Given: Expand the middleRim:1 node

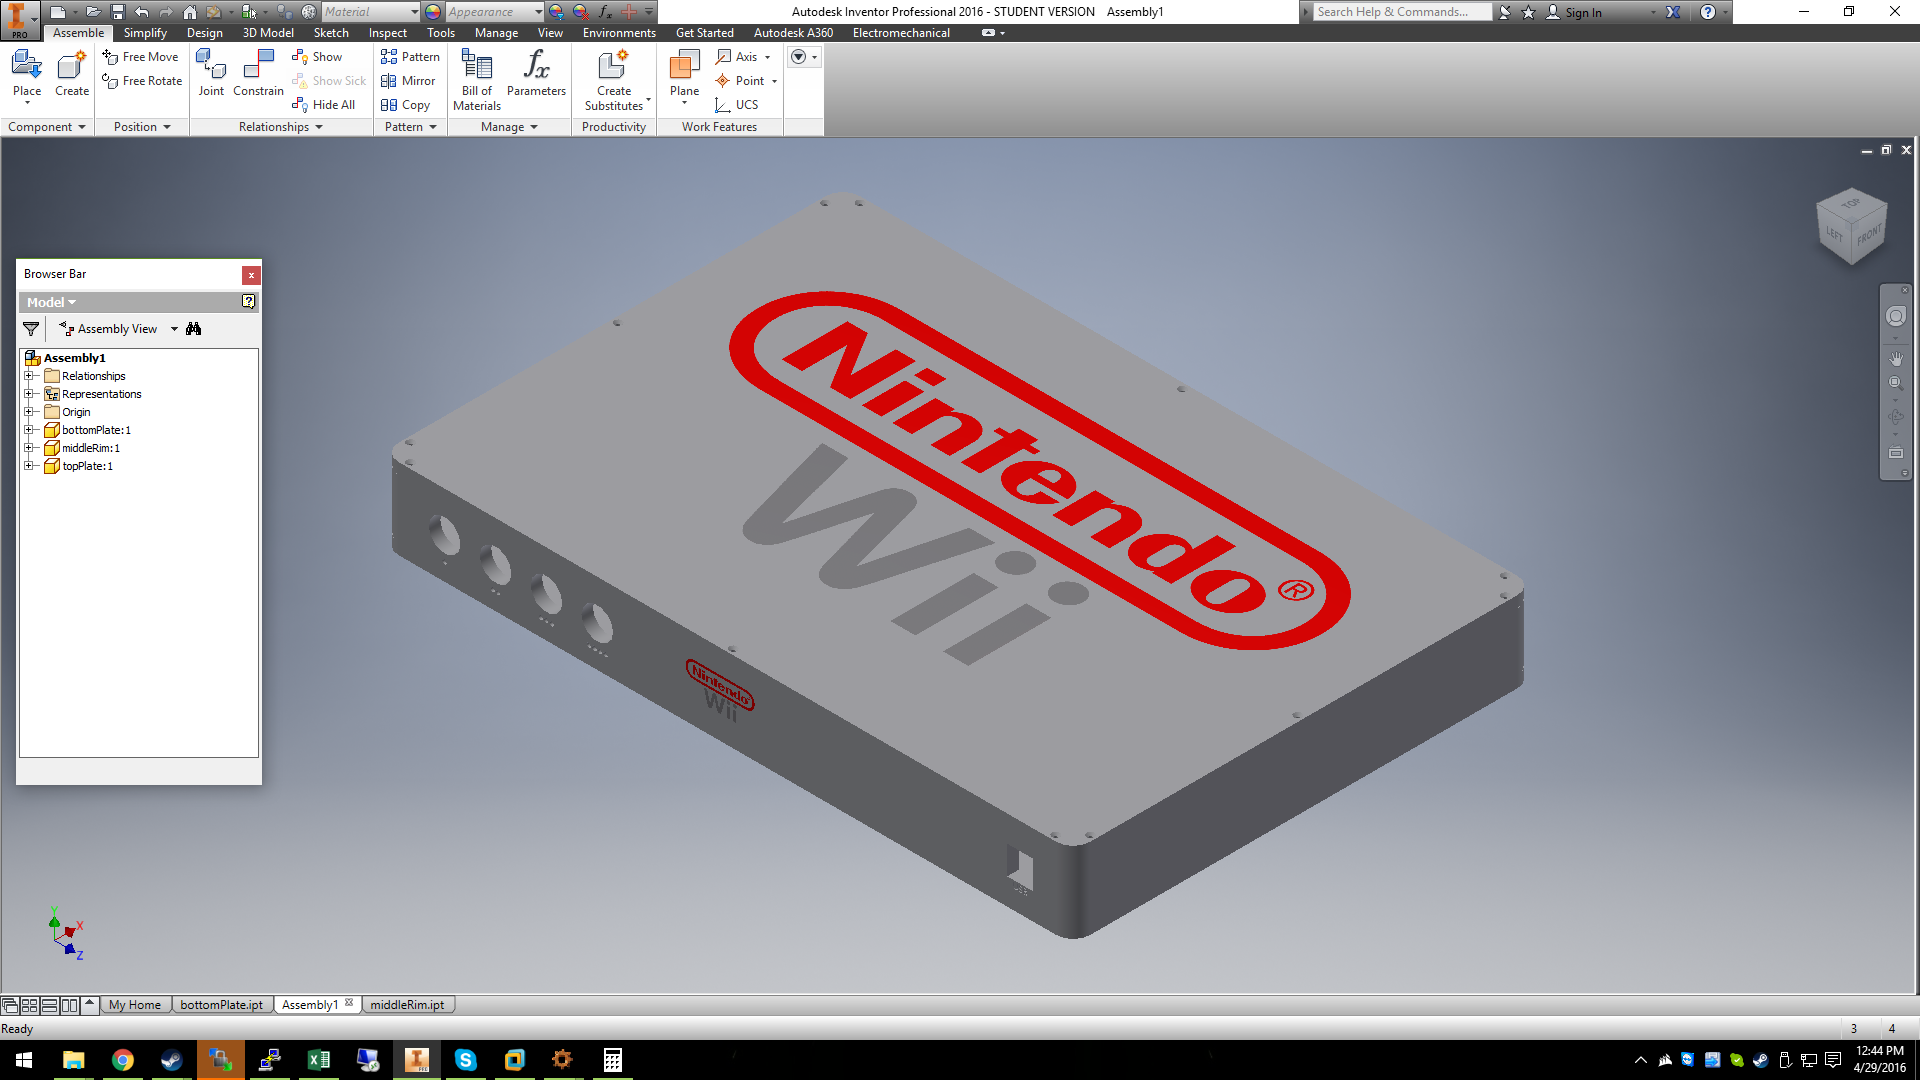Looking at the screenshot, I should 29,448.
